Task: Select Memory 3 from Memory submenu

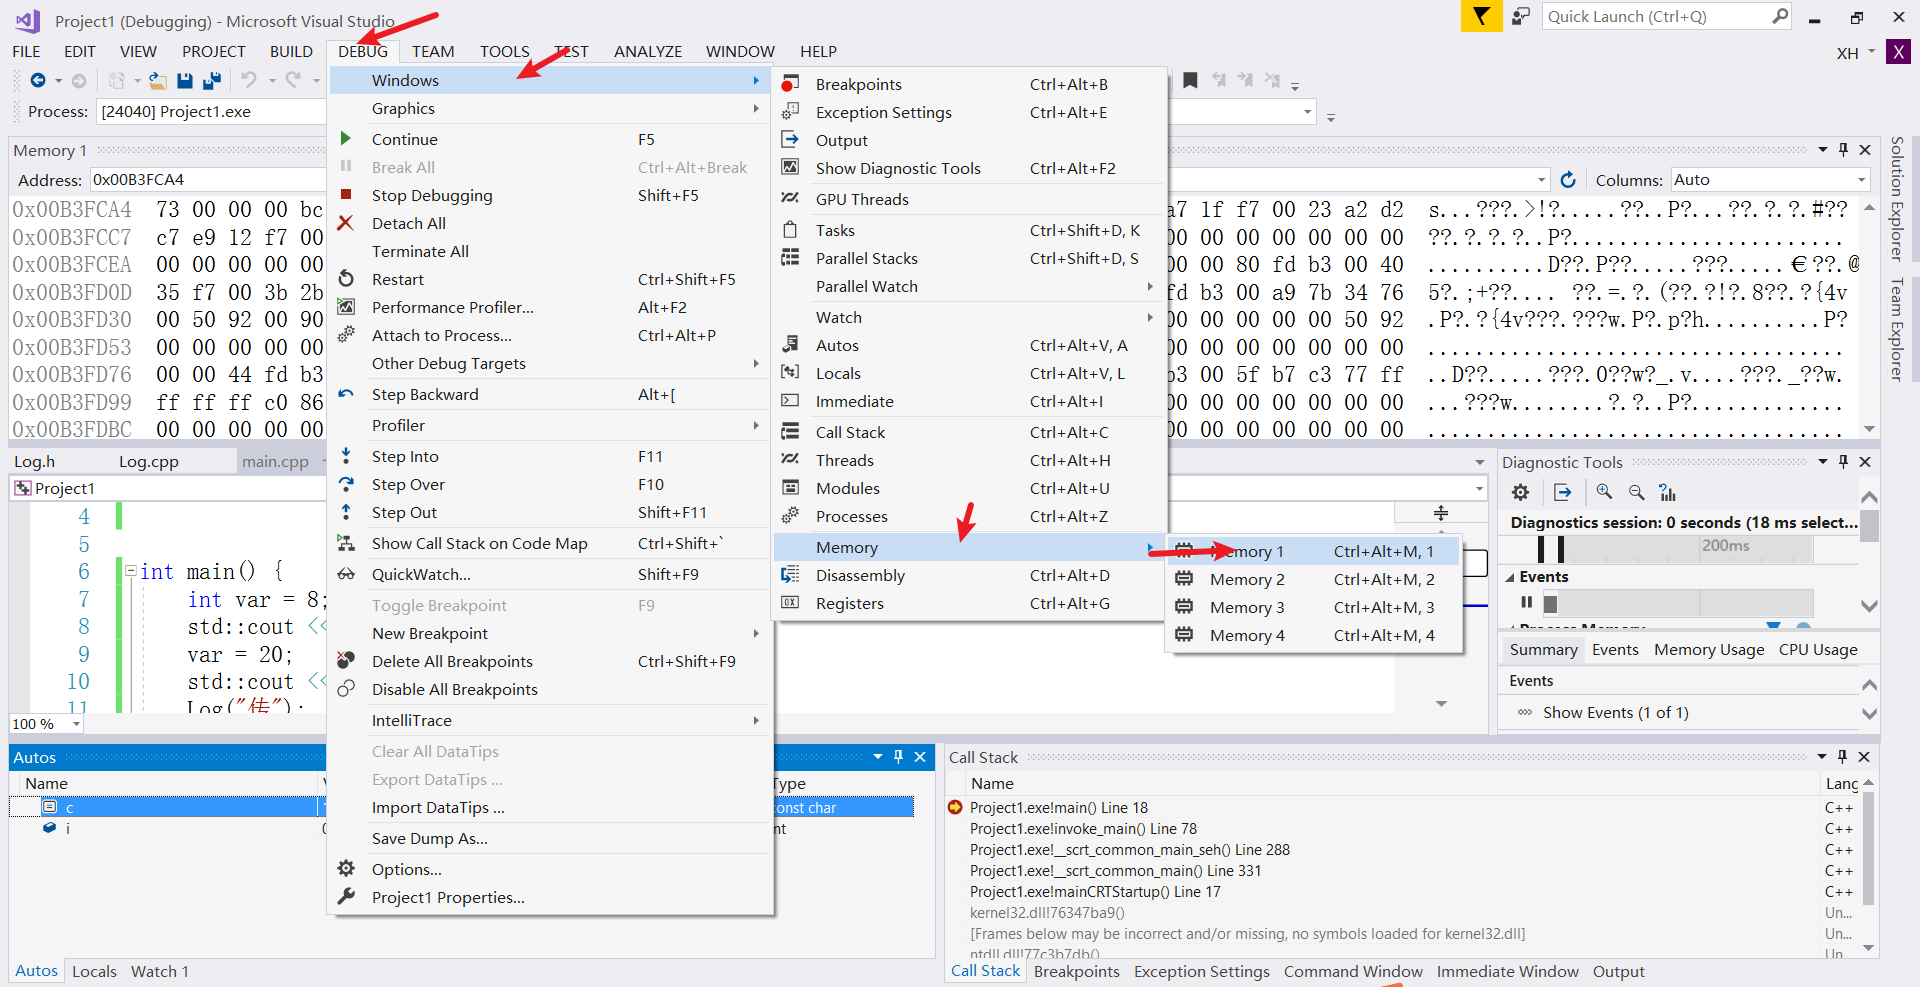Action: [1314, 607]
